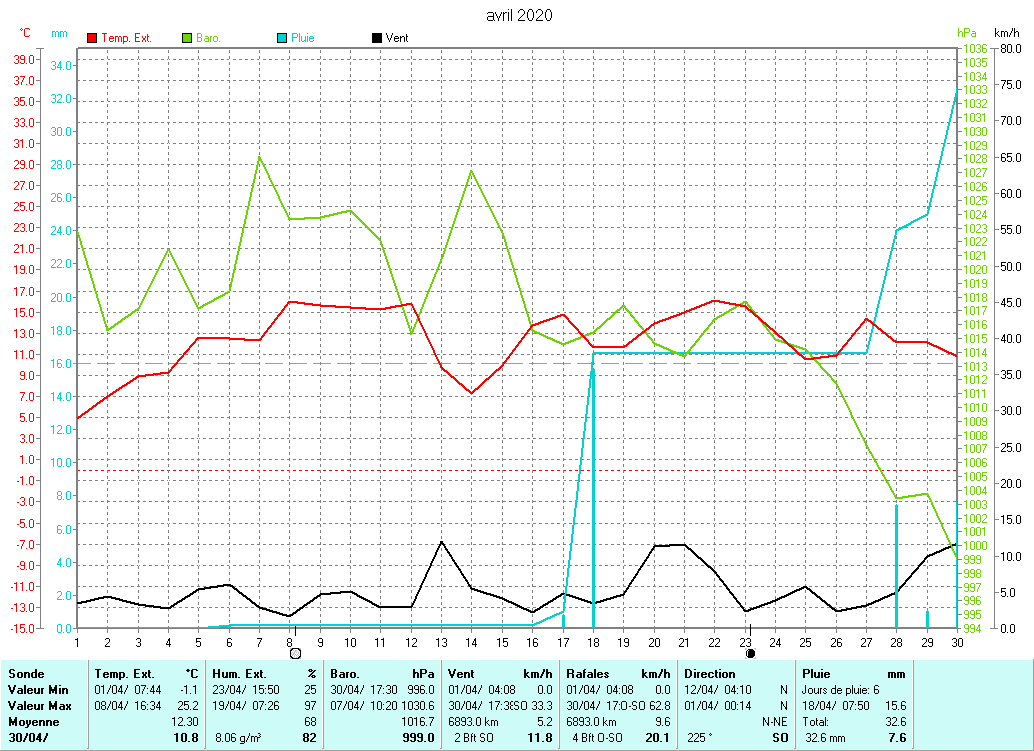Click day 18 on the x-axis
1034x751 pixels.
tap(593, 641)
